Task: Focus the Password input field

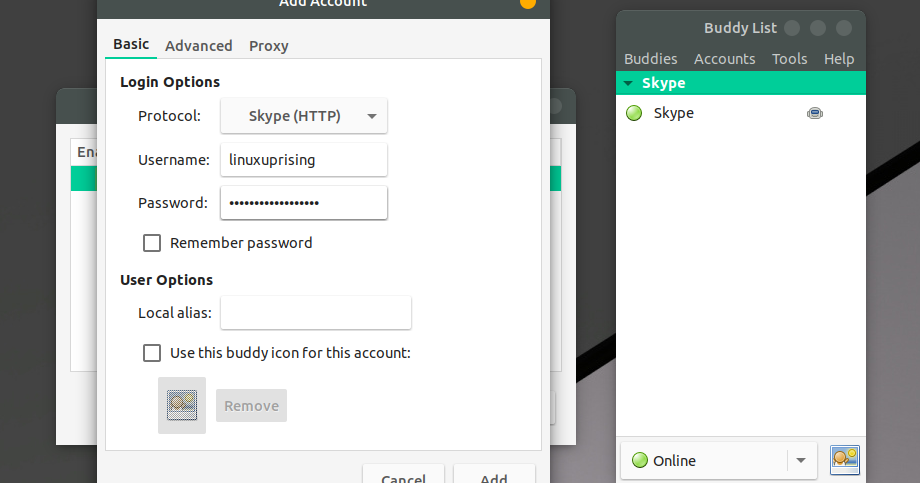Action: point(304,202)
